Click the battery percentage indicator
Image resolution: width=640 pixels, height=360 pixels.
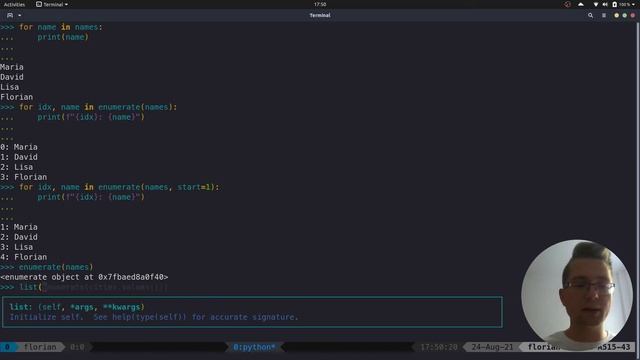point(621,4)
